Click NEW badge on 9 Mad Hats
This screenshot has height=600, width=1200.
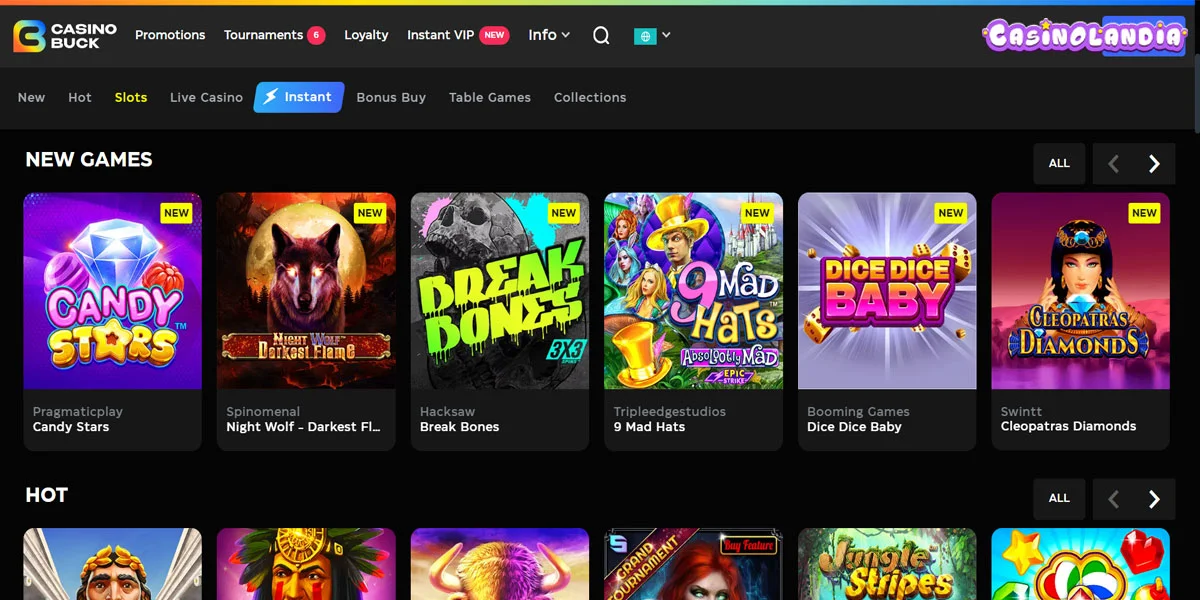[x=757, y=213]
